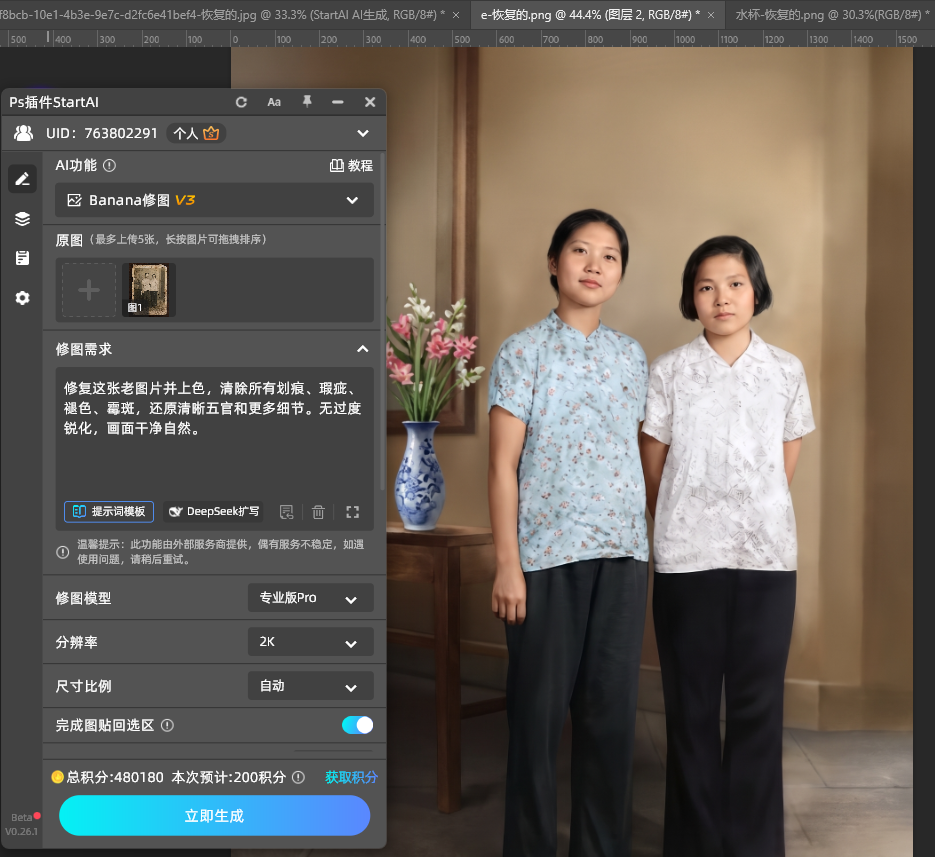Click the plus box to add image
The image size is (935, 857).
click(x=89, y=290)
